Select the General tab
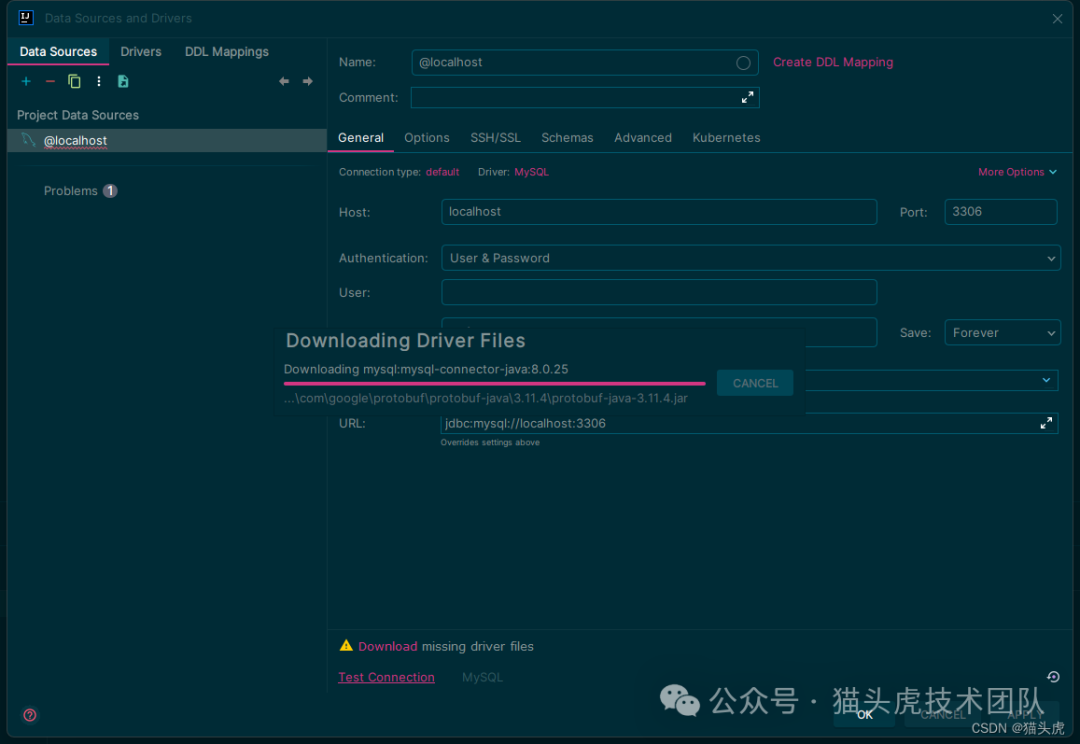The height and width of the screenshot is (744, 1080). pyautogui.click(x=361, y=138)
